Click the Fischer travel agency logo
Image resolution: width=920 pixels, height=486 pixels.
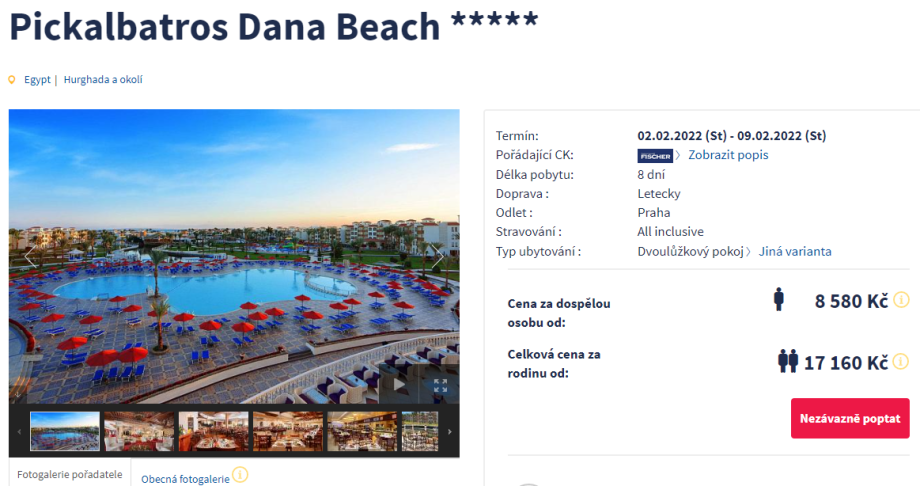click(x=655, y=156)
